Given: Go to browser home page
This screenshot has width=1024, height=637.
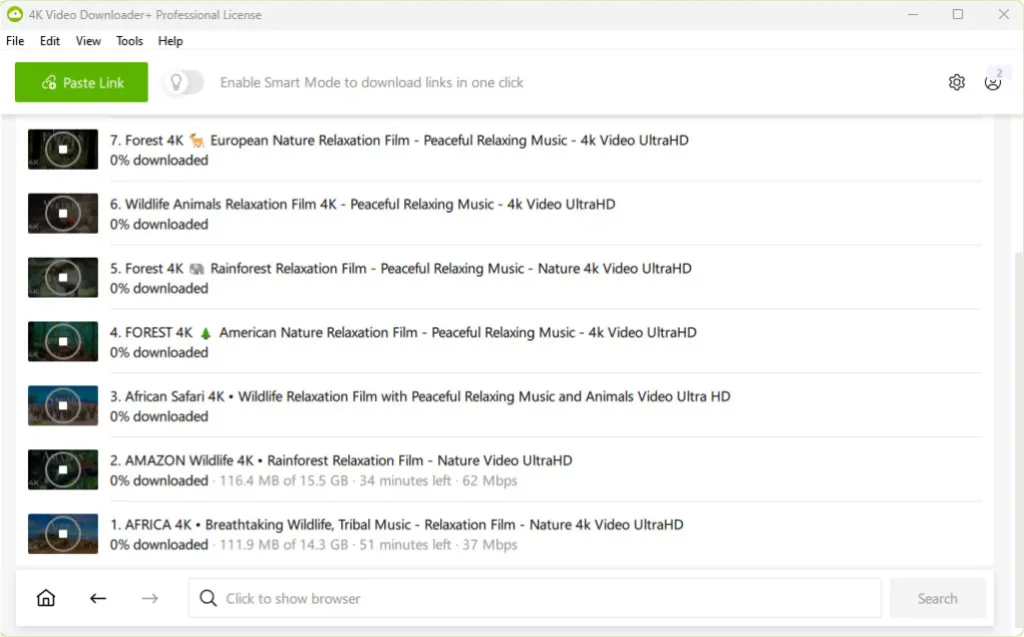Looking at the screenshot, I should (46, 598).
